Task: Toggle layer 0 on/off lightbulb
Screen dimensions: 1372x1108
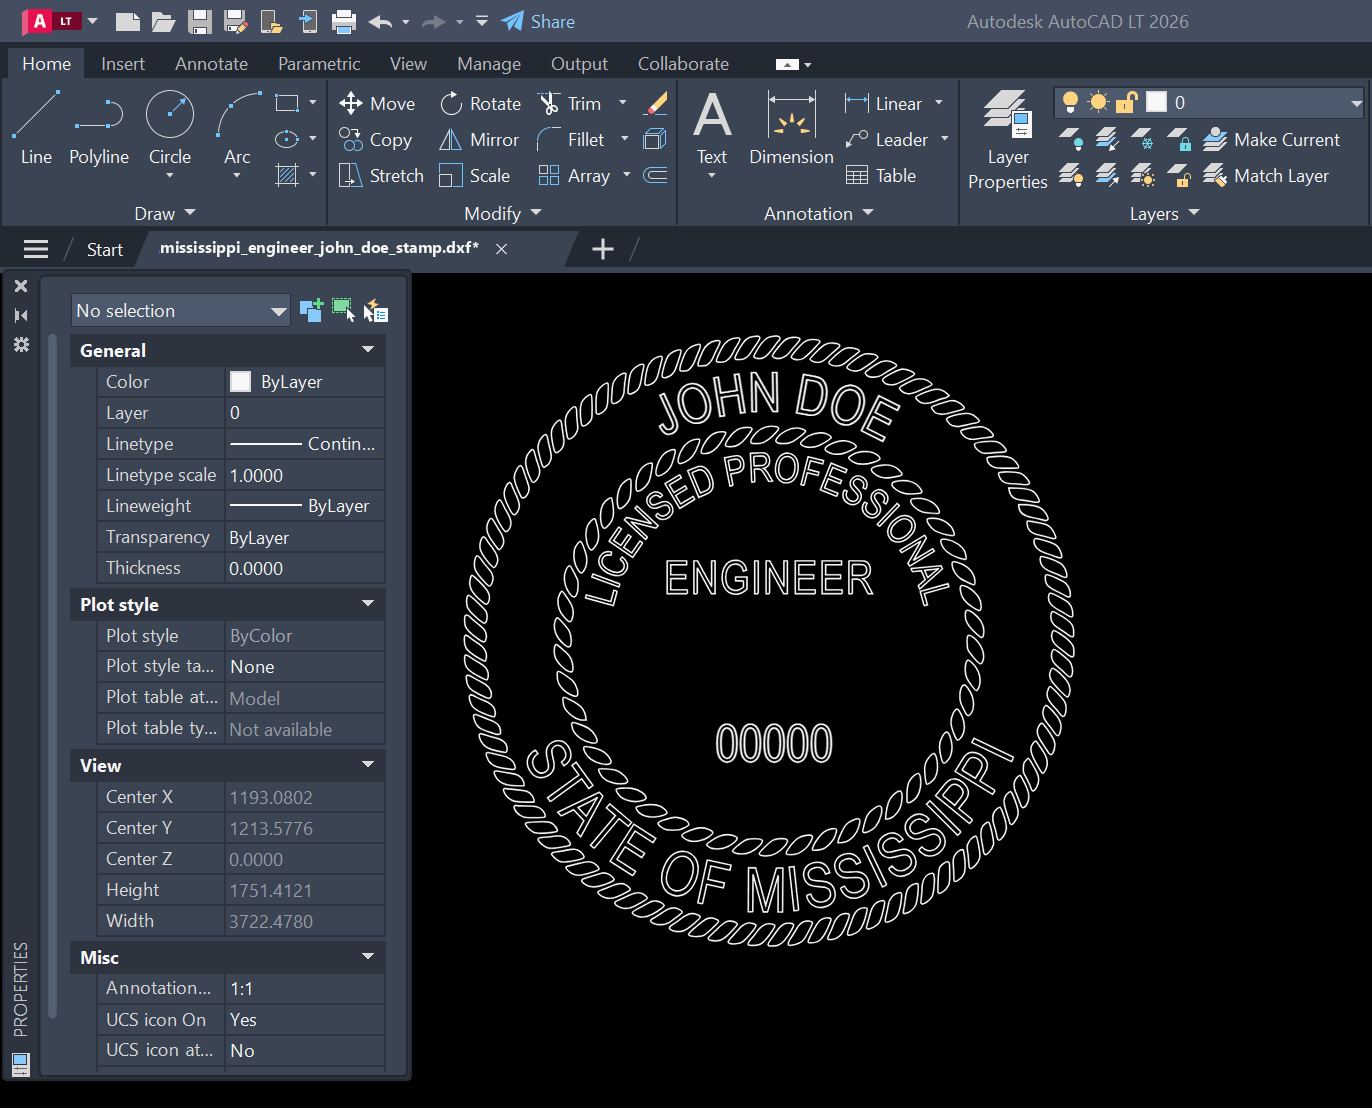Action: pyautogui.click(x=1070, y=102)
